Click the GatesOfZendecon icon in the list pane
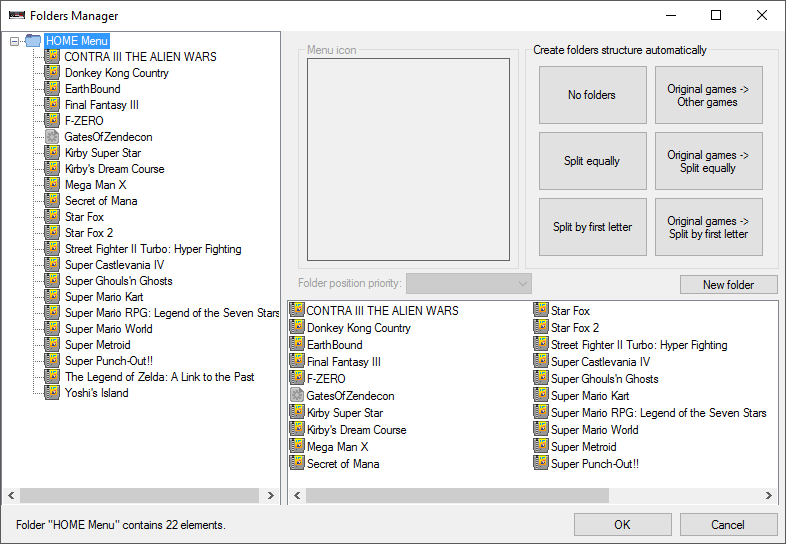The image size is (786, 544). (x=297, y=396)
